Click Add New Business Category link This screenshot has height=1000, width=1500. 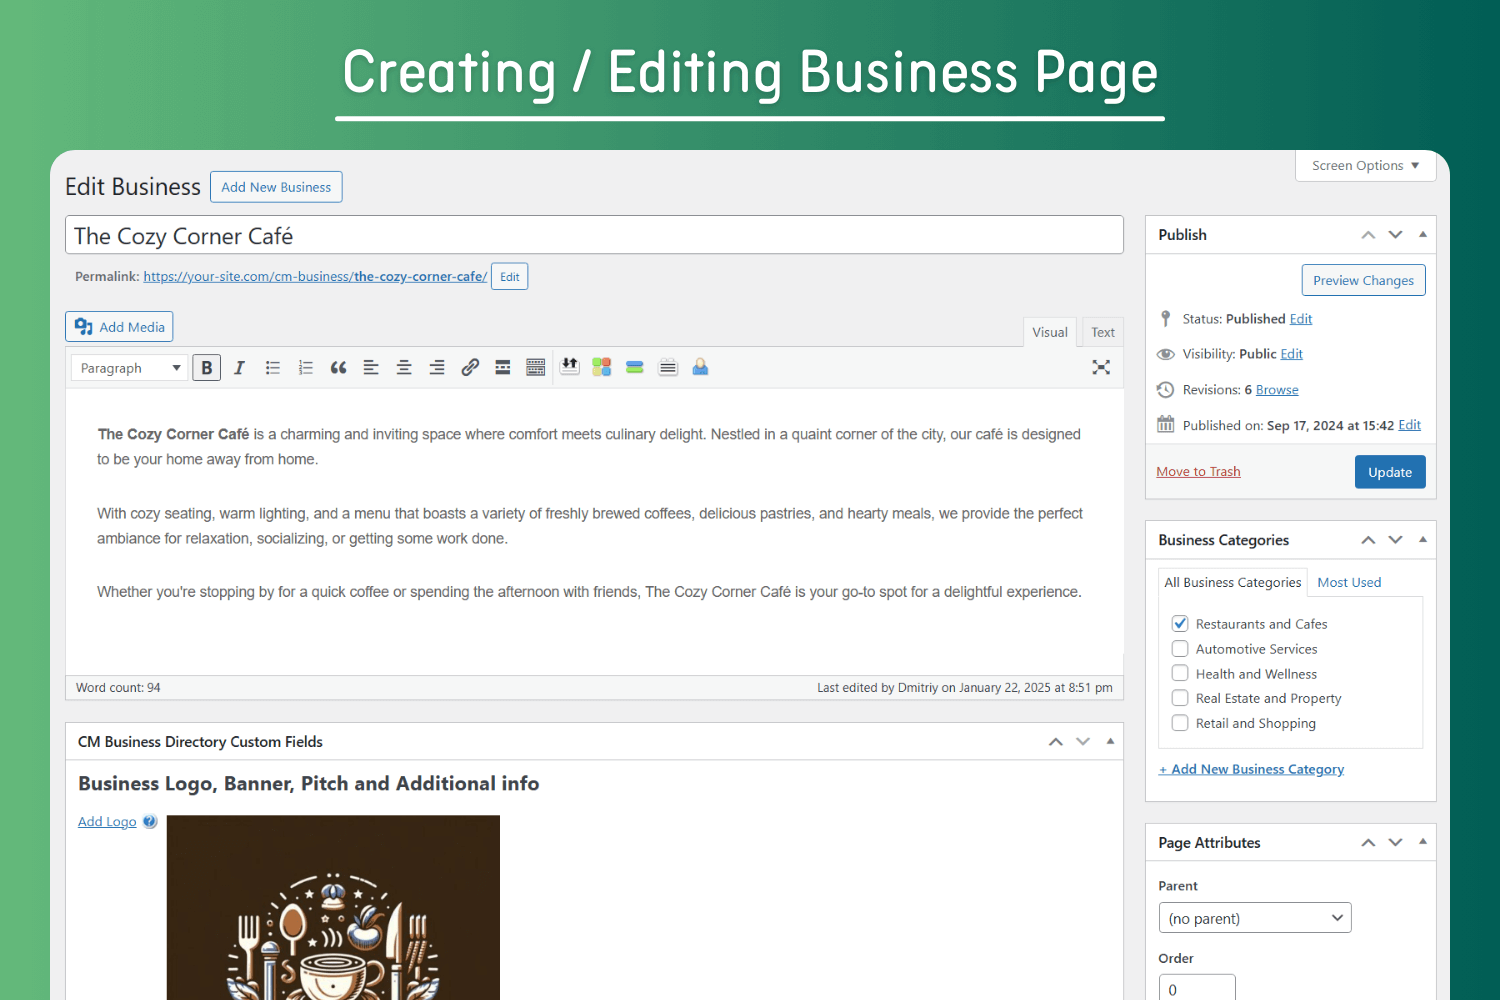(1251, 769)
